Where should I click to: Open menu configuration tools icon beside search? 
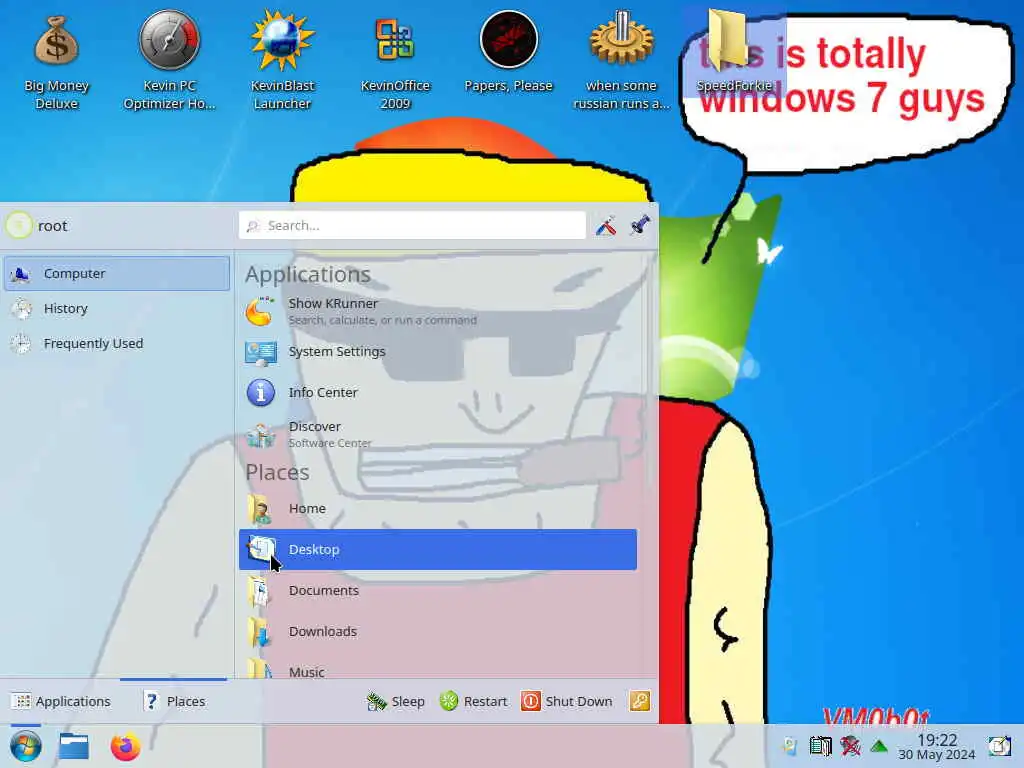coord(605,225)
